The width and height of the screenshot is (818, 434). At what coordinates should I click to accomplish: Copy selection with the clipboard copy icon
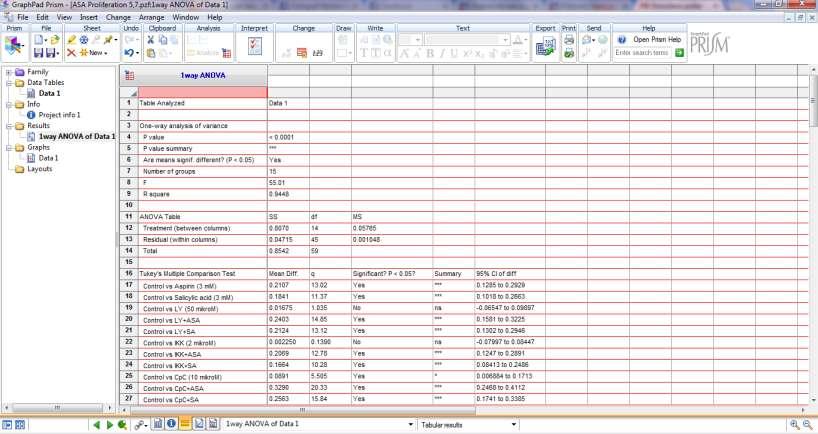tap(163, 40)
